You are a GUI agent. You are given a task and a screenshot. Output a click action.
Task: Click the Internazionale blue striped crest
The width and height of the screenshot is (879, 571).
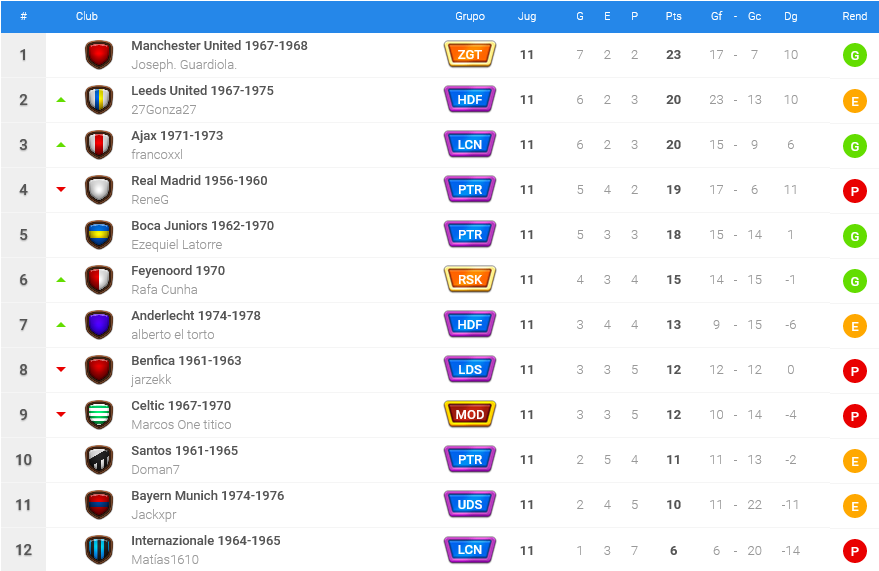click(99, 550)
